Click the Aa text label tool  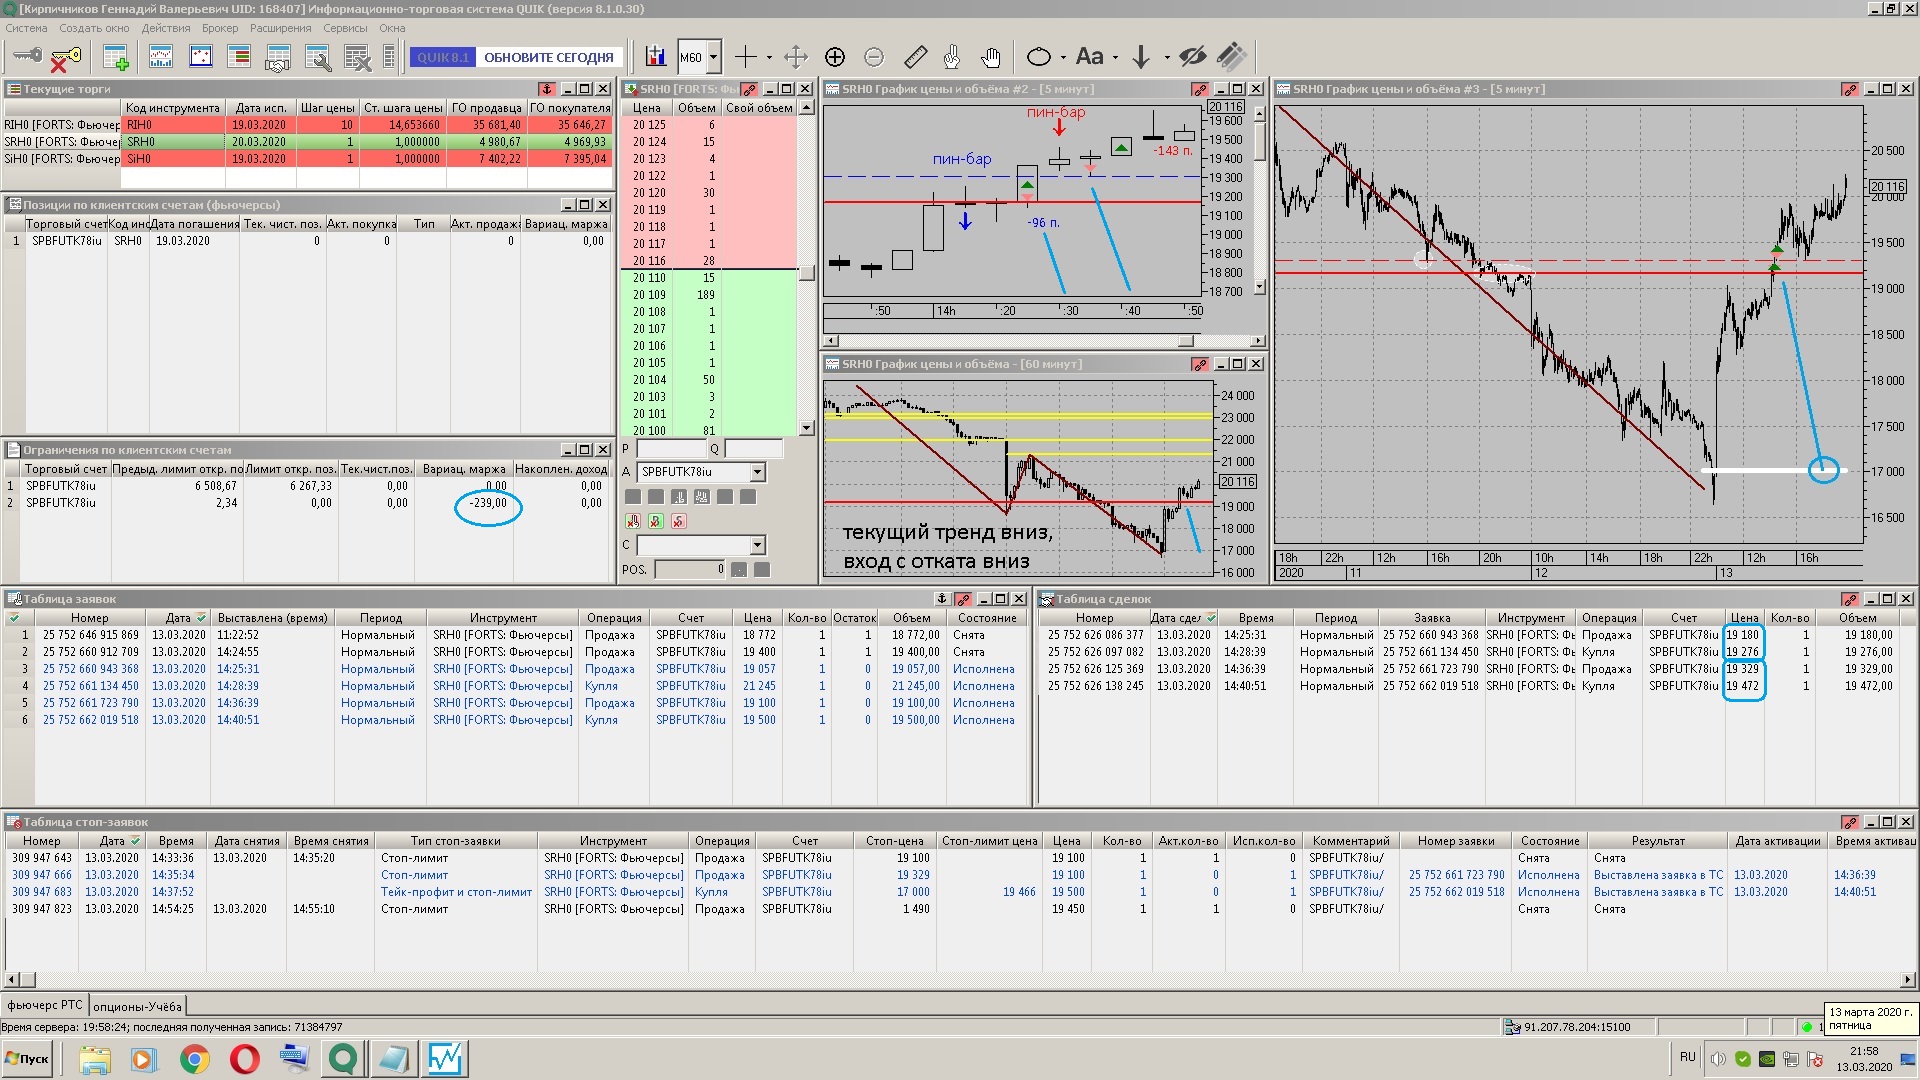(x=1090, y=57)
